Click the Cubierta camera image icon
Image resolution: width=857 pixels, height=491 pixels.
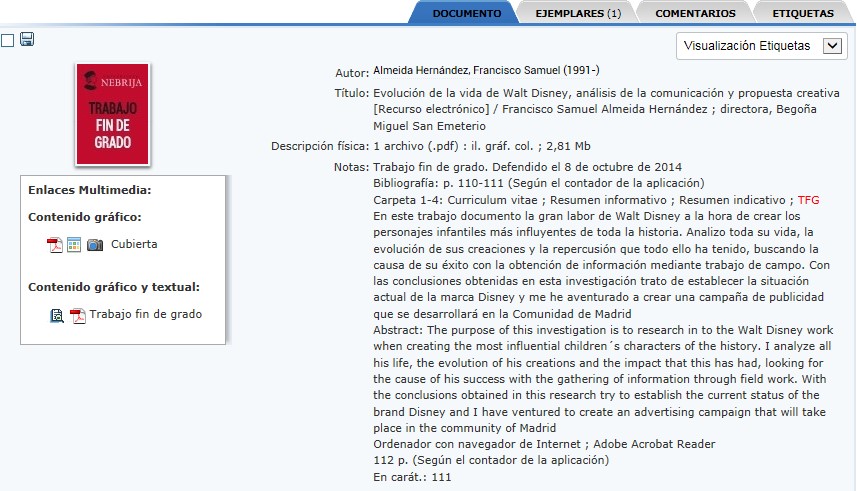pyautogui.click(x=95, y=245)
